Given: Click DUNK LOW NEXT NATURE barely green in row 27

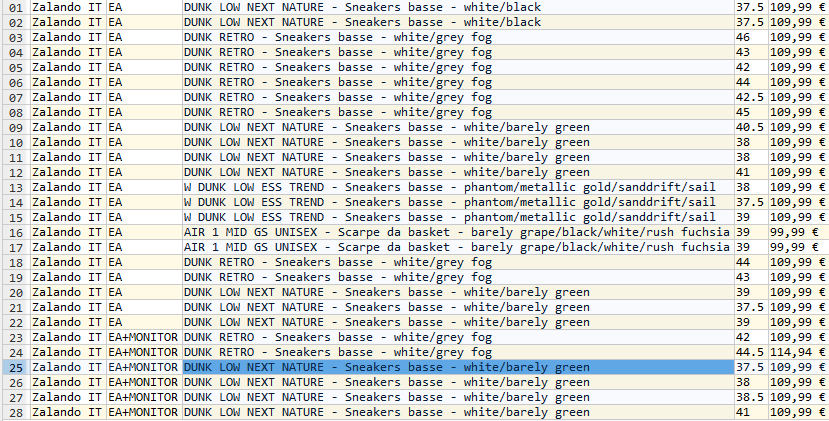Looking at the screenshot, I should [x=458, y=397].
